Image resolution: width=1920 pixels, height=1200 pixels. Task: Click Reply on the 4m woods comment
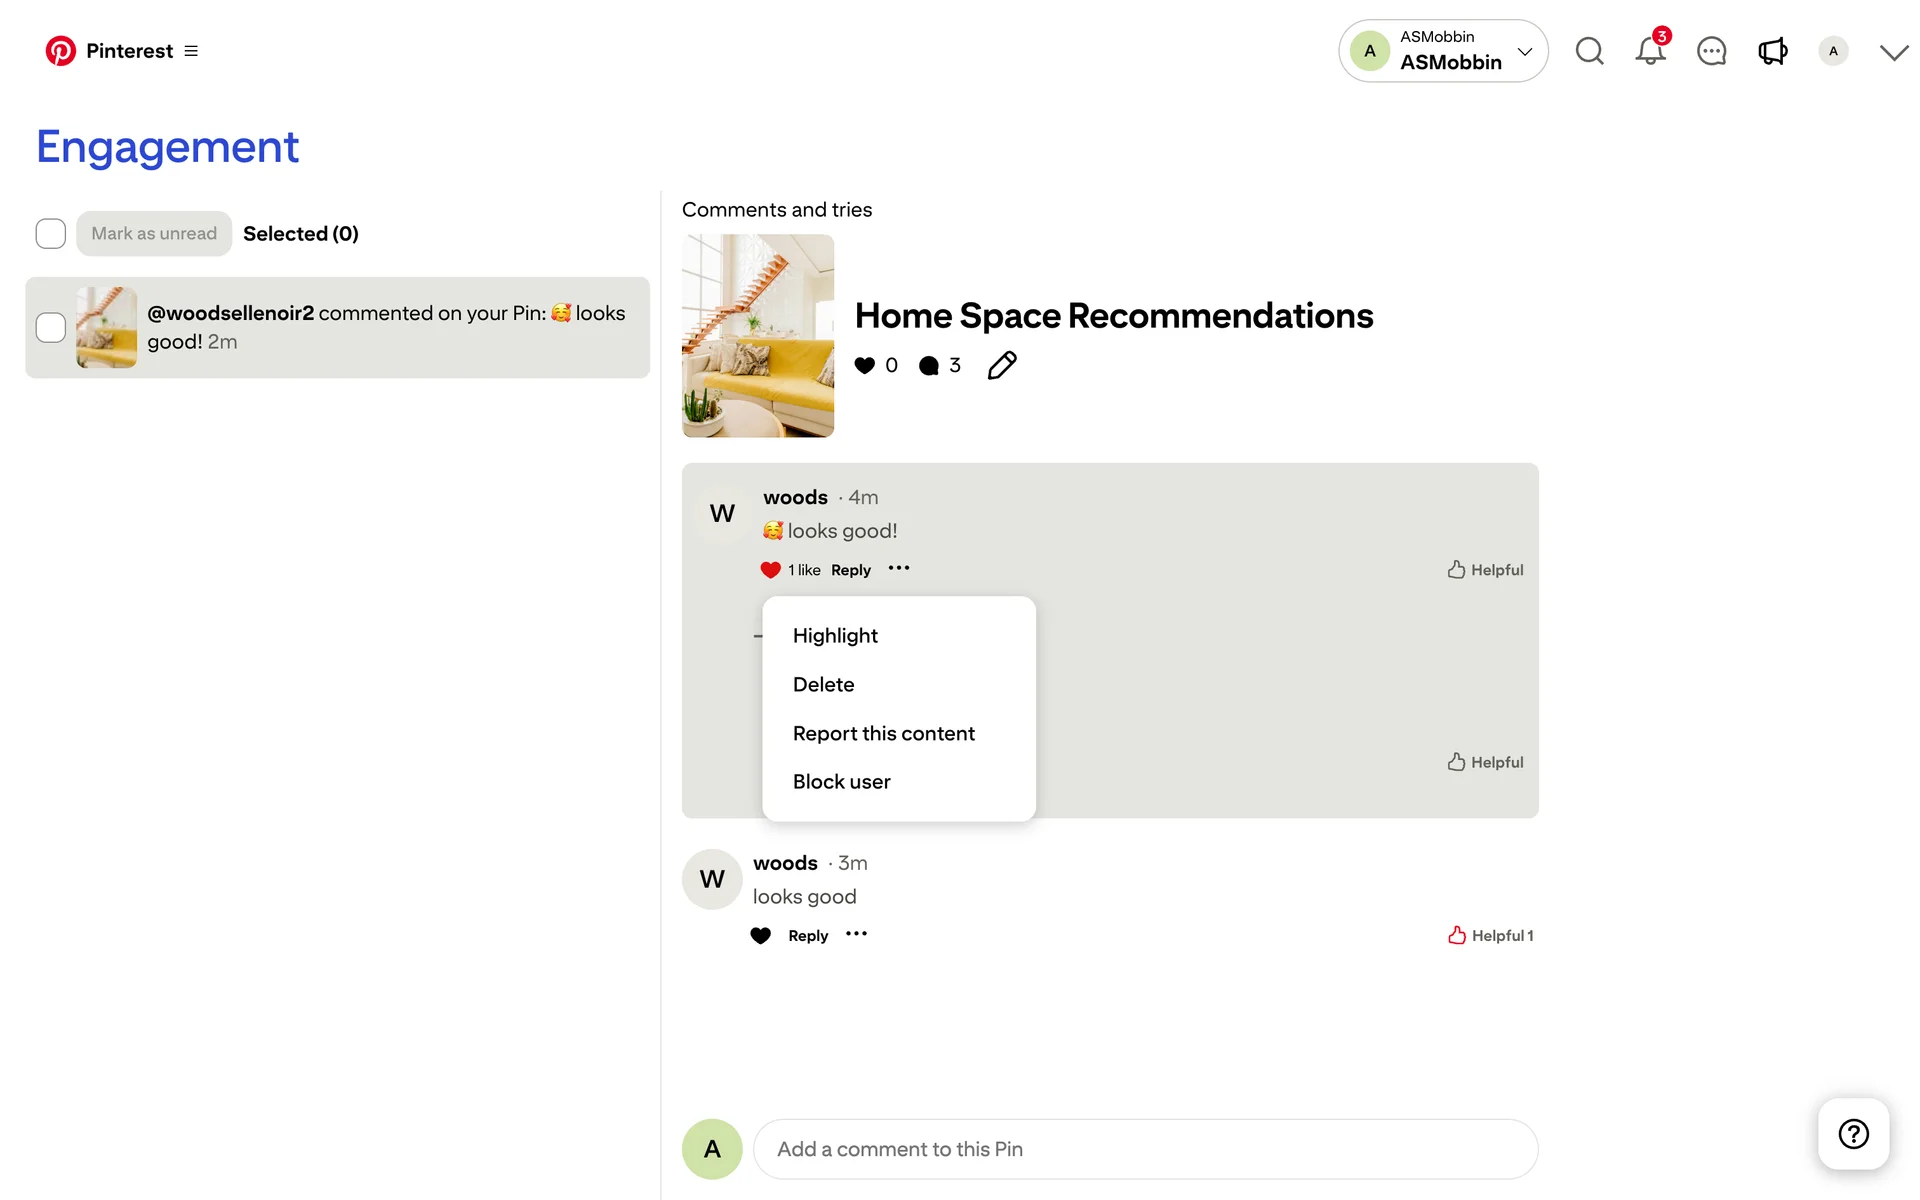pos(850,570)
